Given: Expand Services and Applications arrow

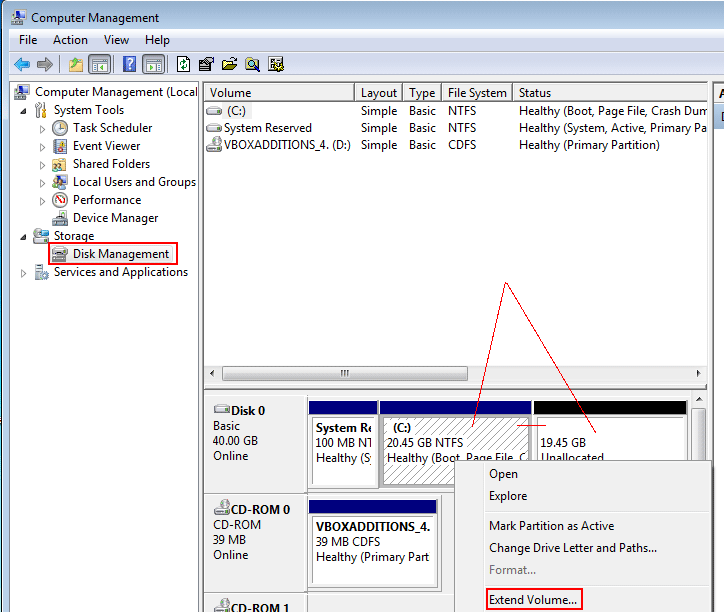Looking at the screenshot, I should click(23, 273).
